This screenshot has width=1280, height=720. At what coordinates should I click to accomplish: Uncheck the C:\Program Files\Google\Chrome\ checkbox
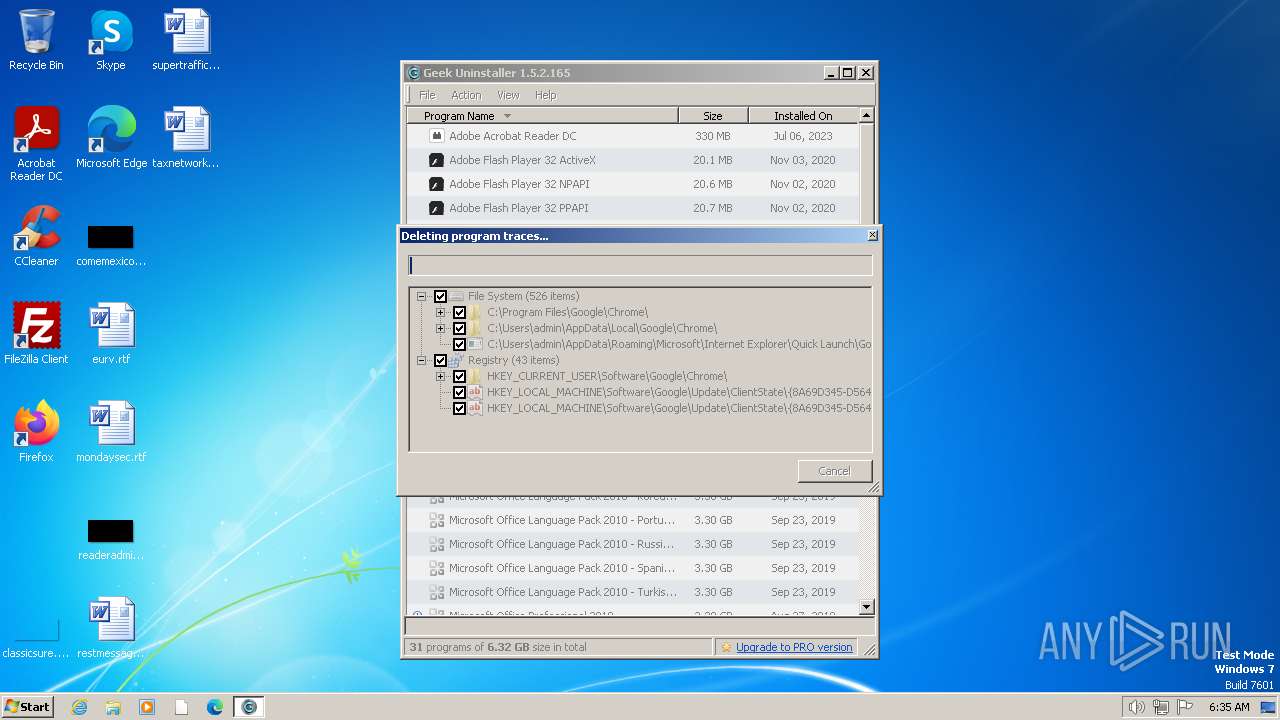click(459, 312)
